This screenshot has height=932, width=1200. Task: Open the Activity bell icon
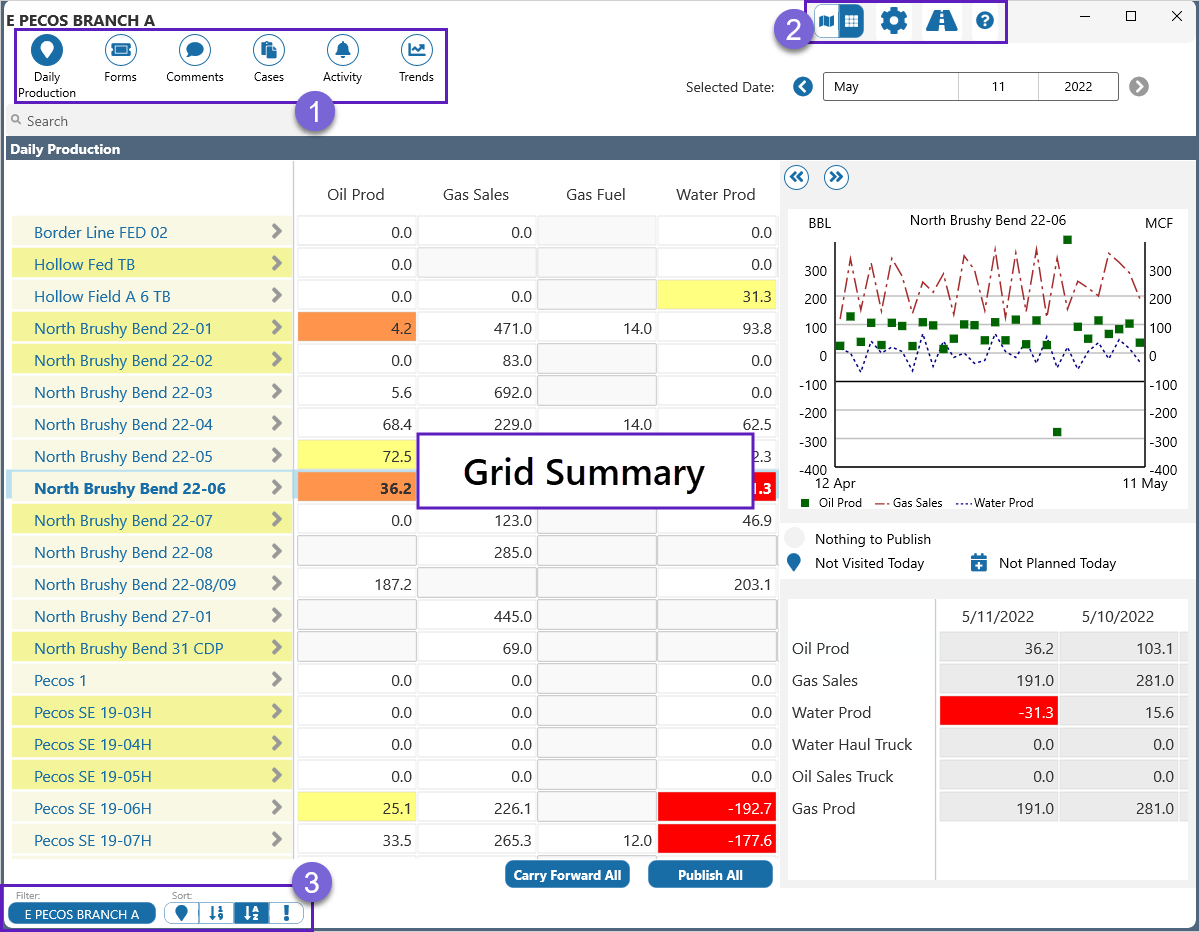tap(342, 50)
